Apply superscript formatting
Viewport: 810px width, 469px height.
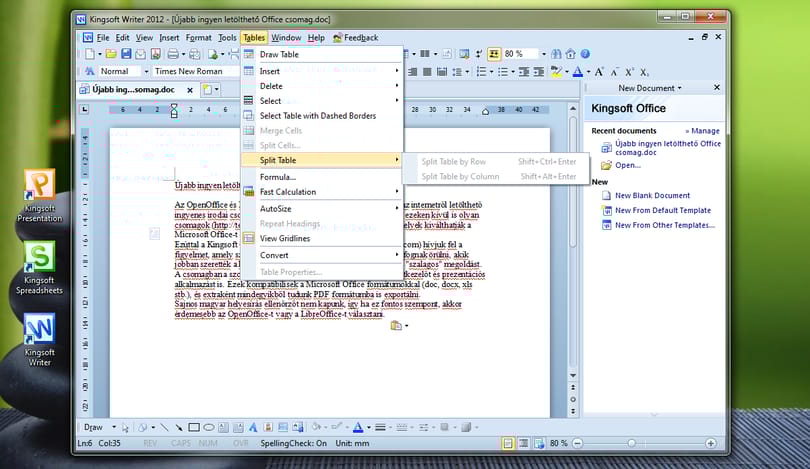click(629, 72)
